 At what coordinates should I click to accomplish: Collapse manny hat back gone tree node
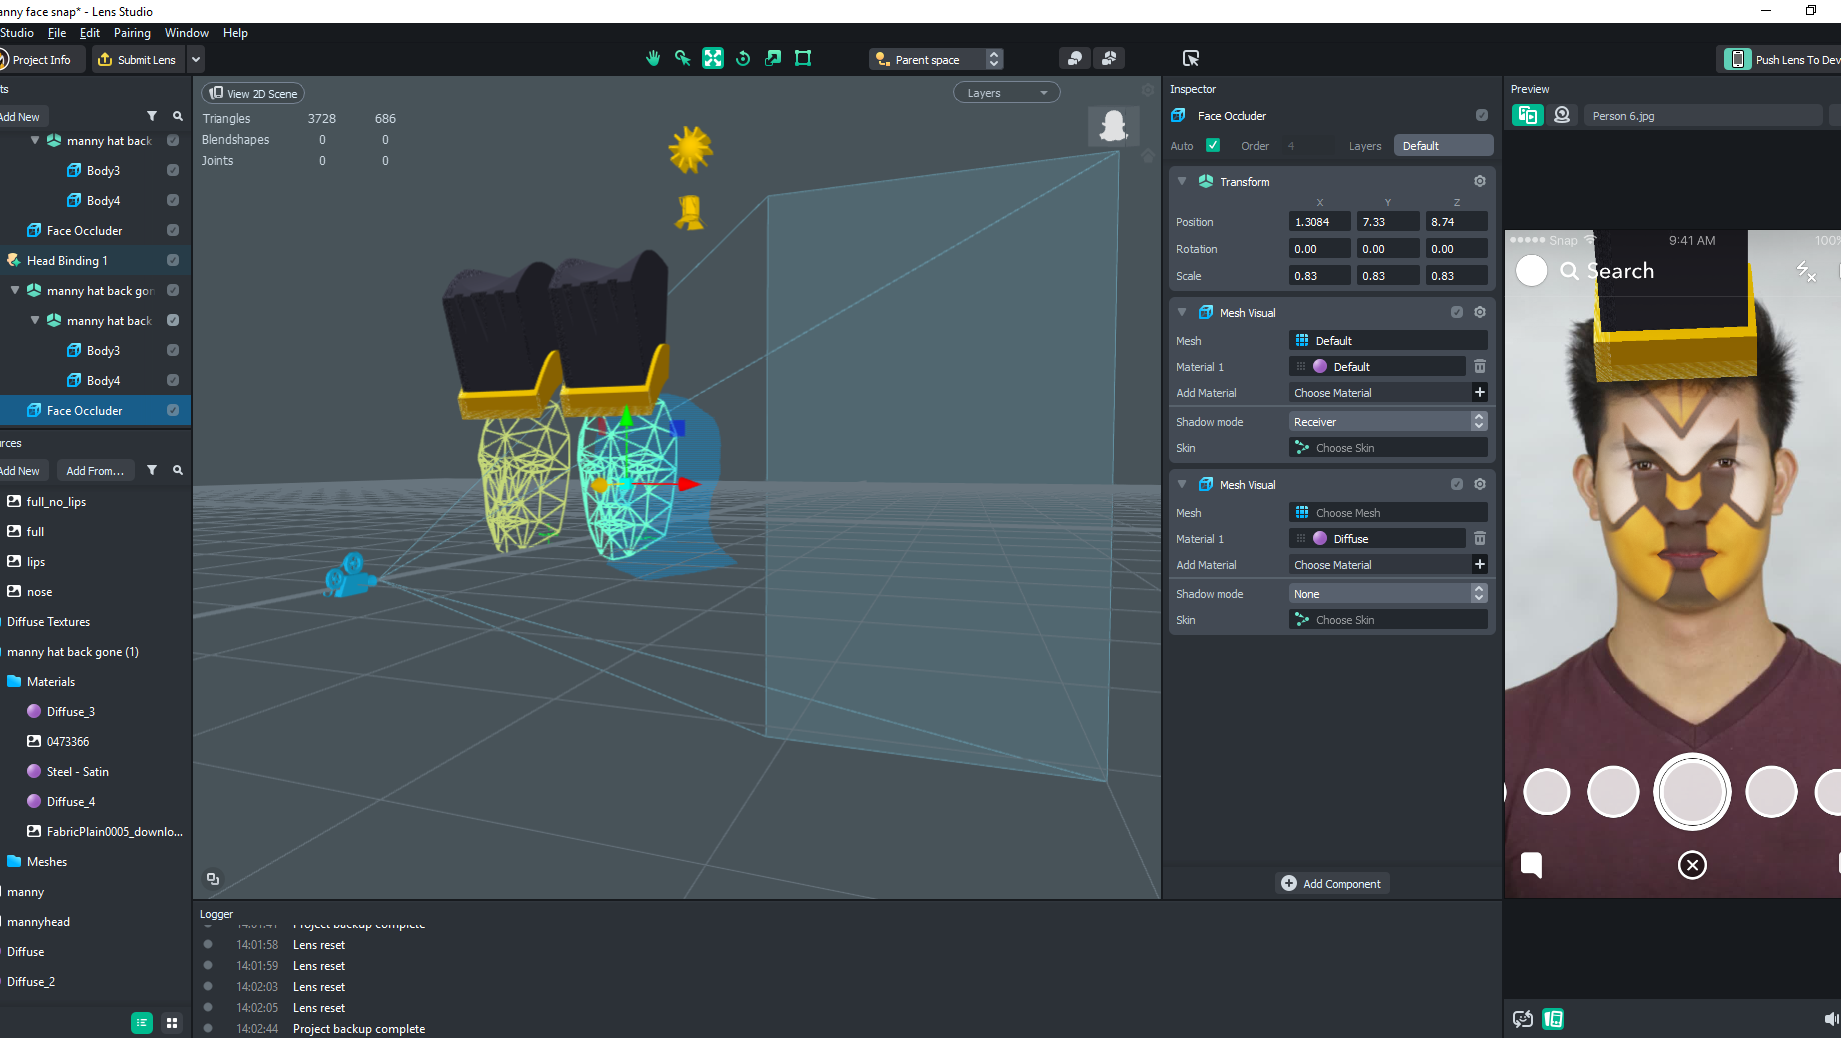15,290
